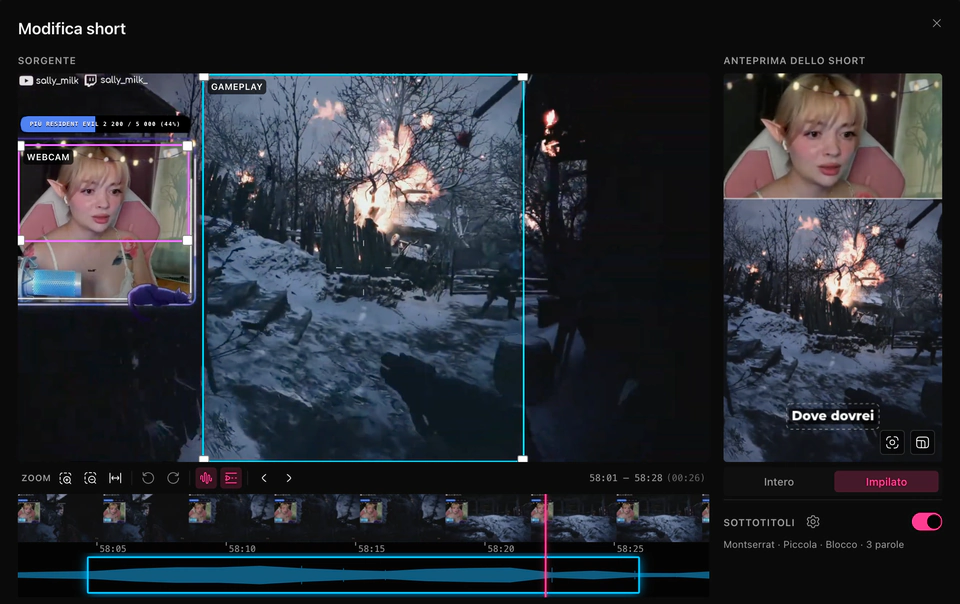Screen dimensions: 960x604
Task: Click the webcam crop top-right handle
Action: point(187,146)
